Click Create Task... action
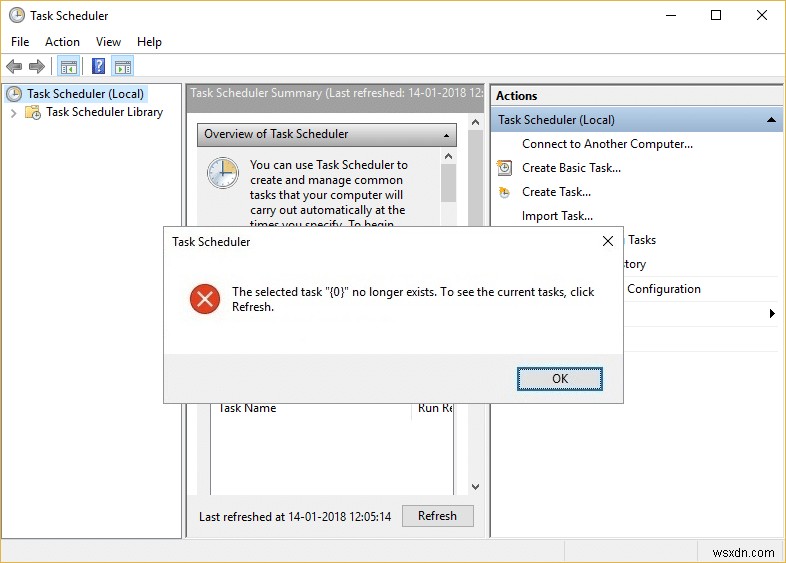The height and width of the screenshot is (563, 786). pos(556,192)
